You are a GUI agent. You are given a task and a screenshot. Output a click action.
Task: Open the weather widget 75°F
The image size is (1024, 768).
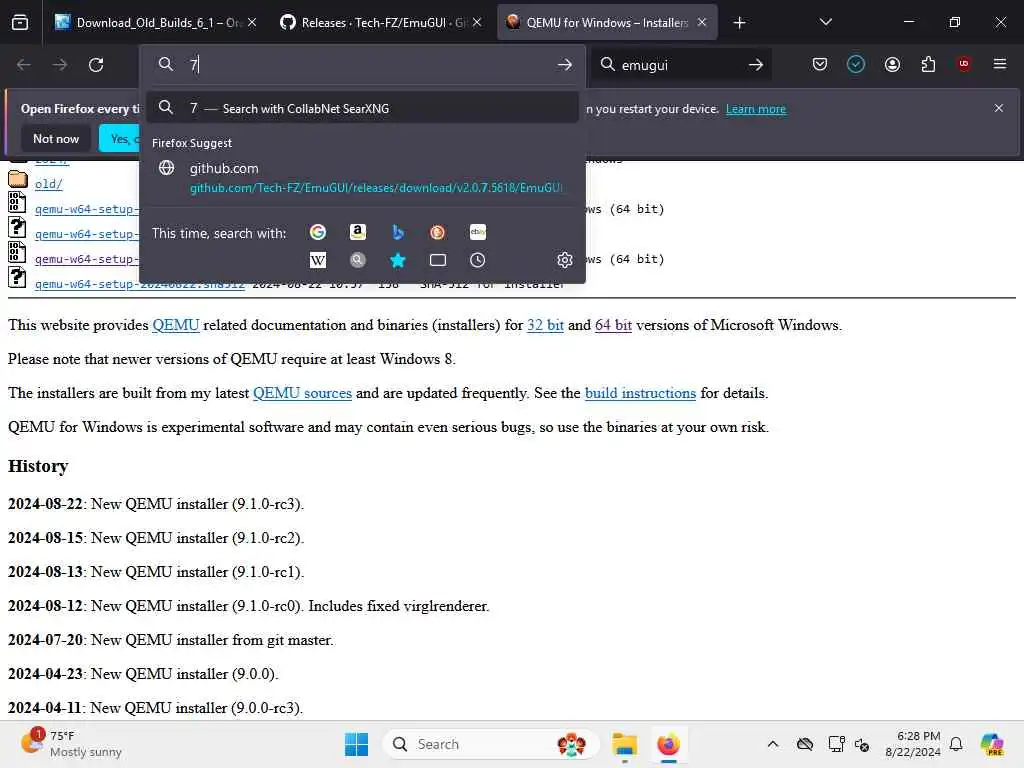click(x=71, y=743)
